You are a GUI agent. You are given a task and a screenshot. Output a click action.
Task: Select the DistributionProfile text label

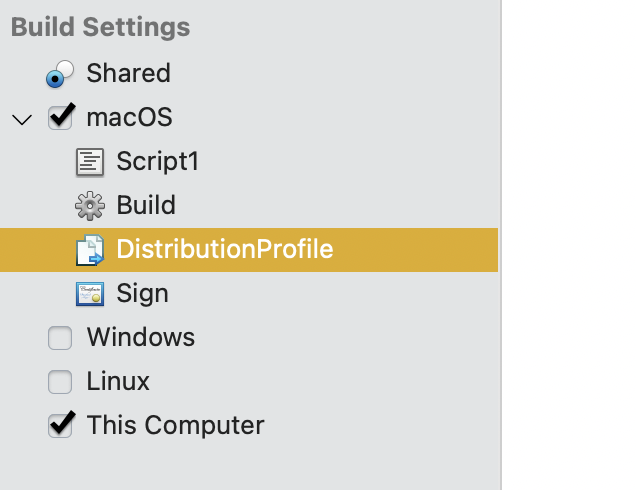point(224,250)
